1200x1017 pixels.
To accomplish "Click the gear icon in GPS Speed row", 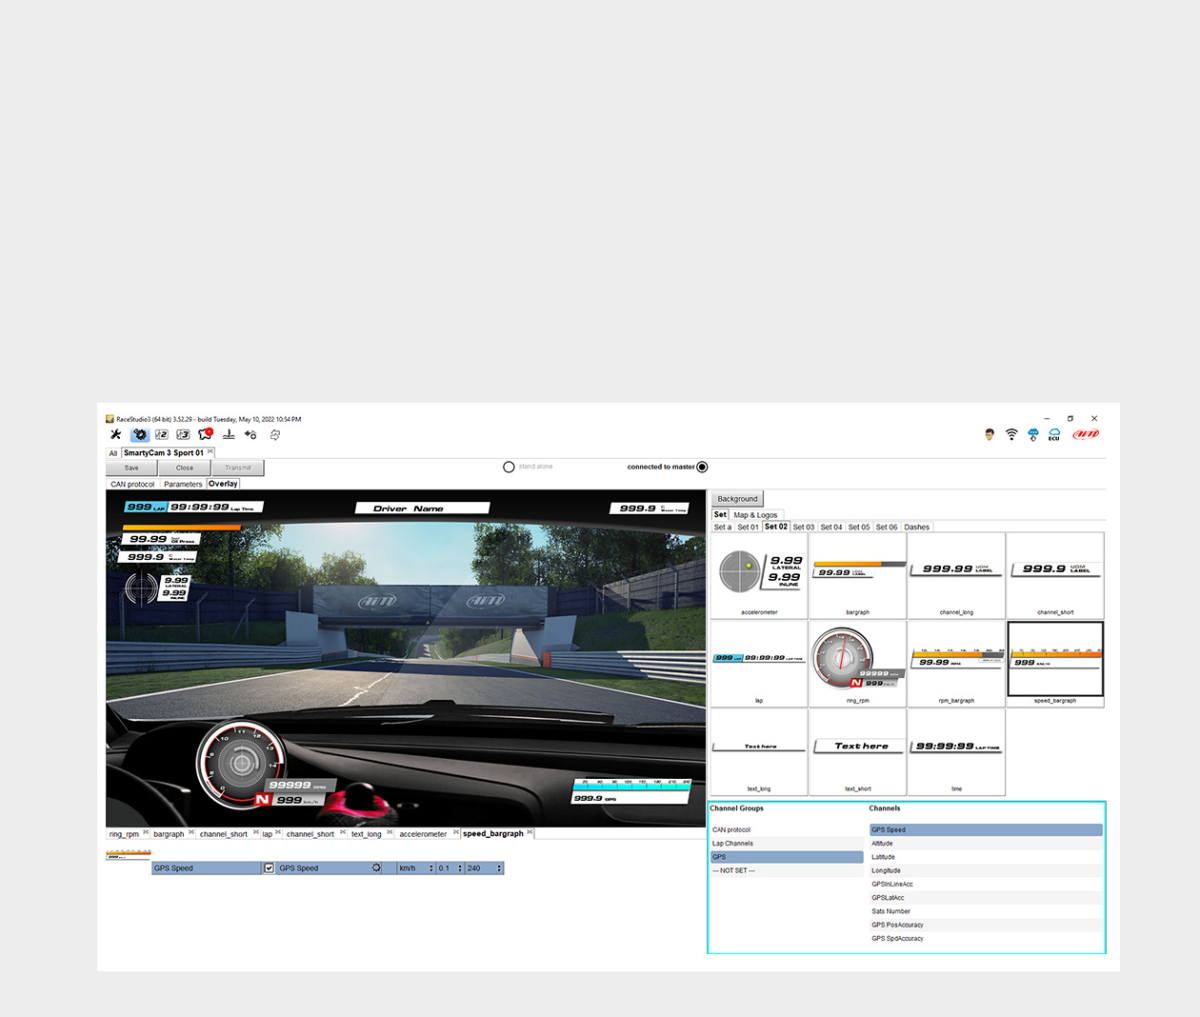I will pyautogui.click(x=376, y=868).
